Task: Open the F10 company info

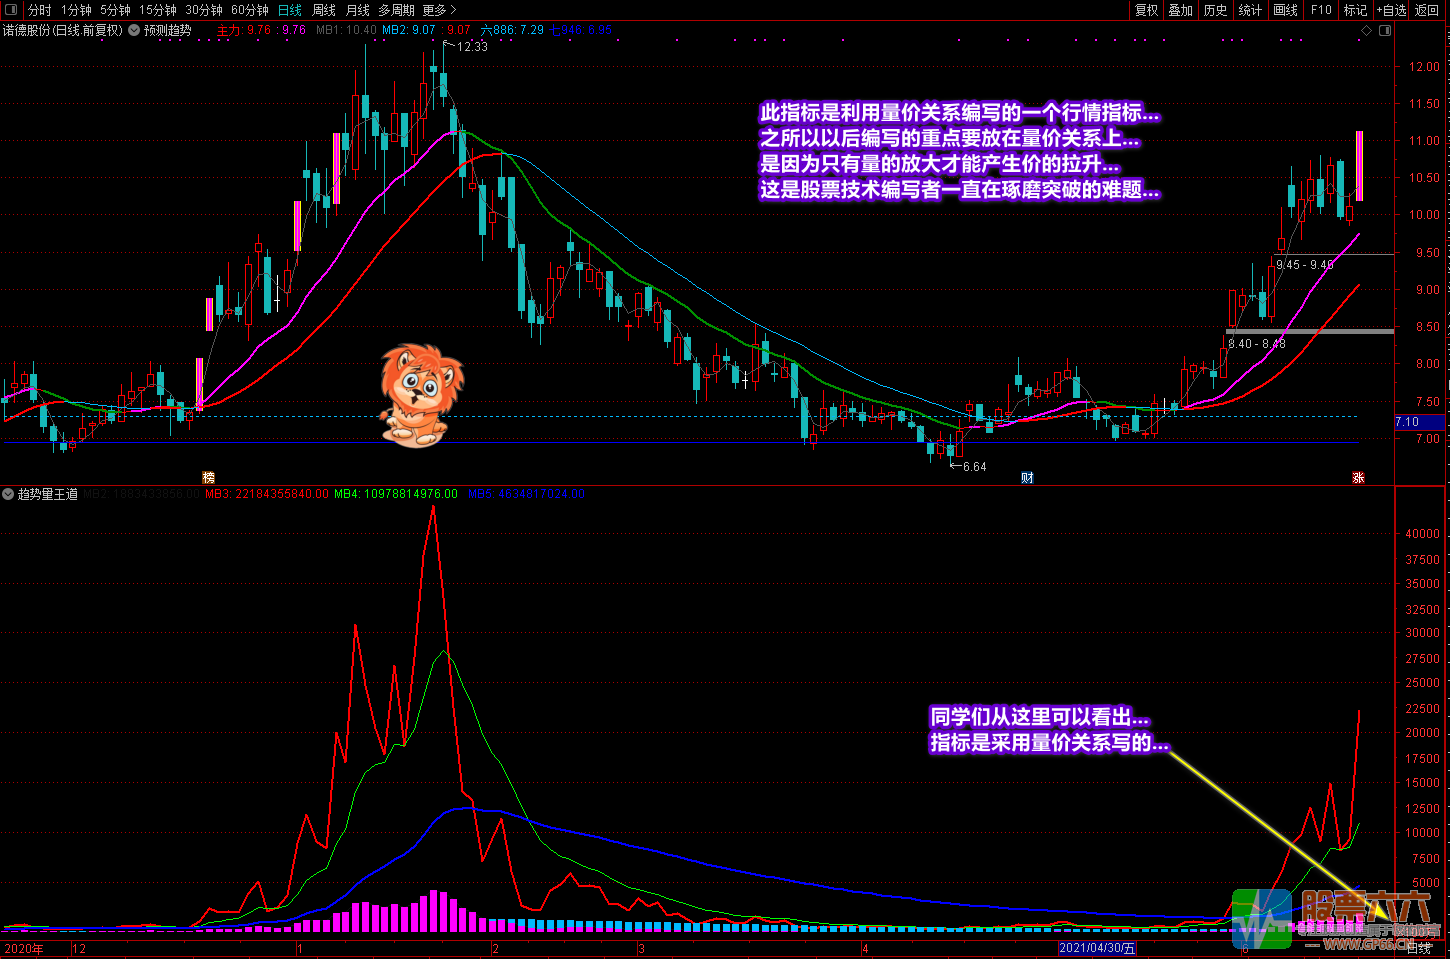Action: point(1322,10)
